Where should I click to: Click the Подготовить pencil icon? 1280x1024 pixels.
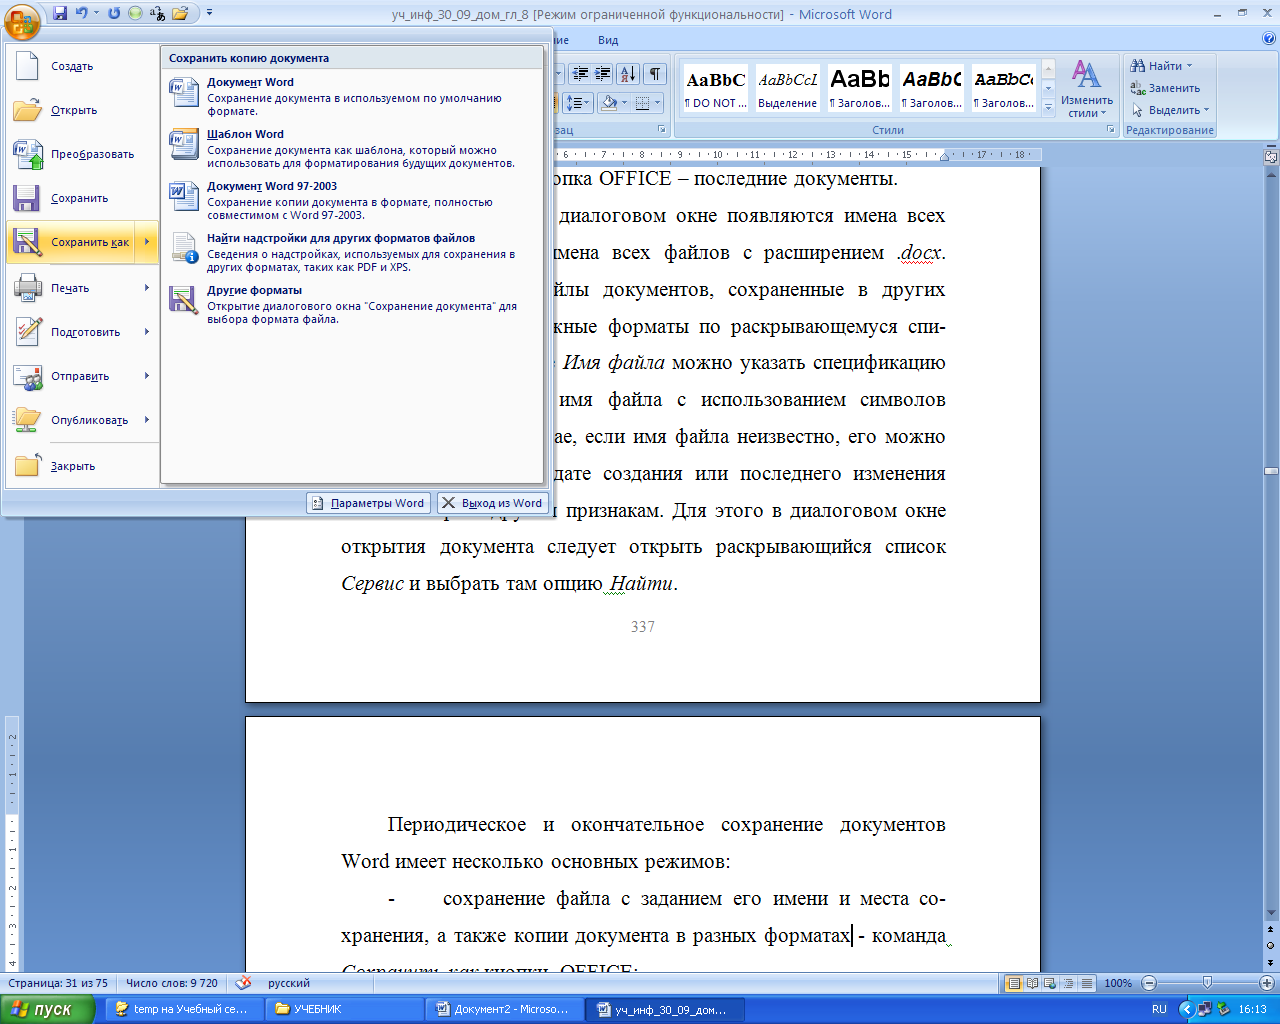(x=27, y=332)
